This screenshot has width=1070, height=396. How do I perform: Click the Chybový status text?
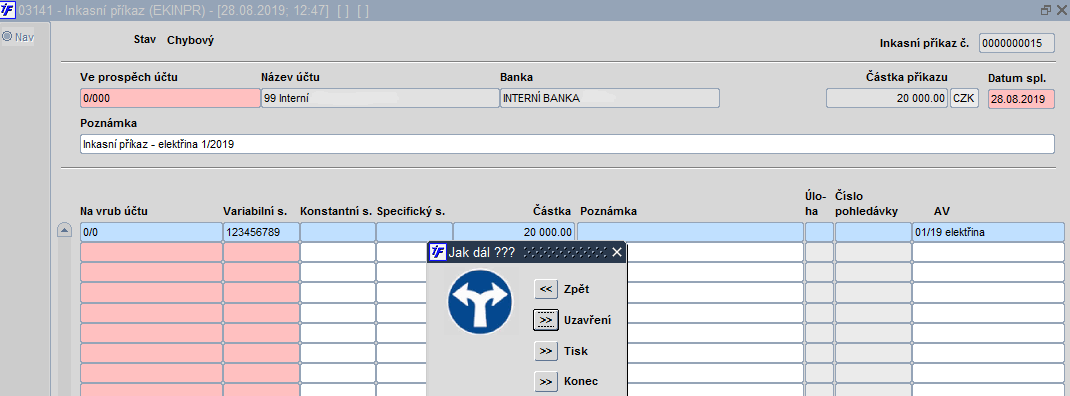[x=190, y=40]
